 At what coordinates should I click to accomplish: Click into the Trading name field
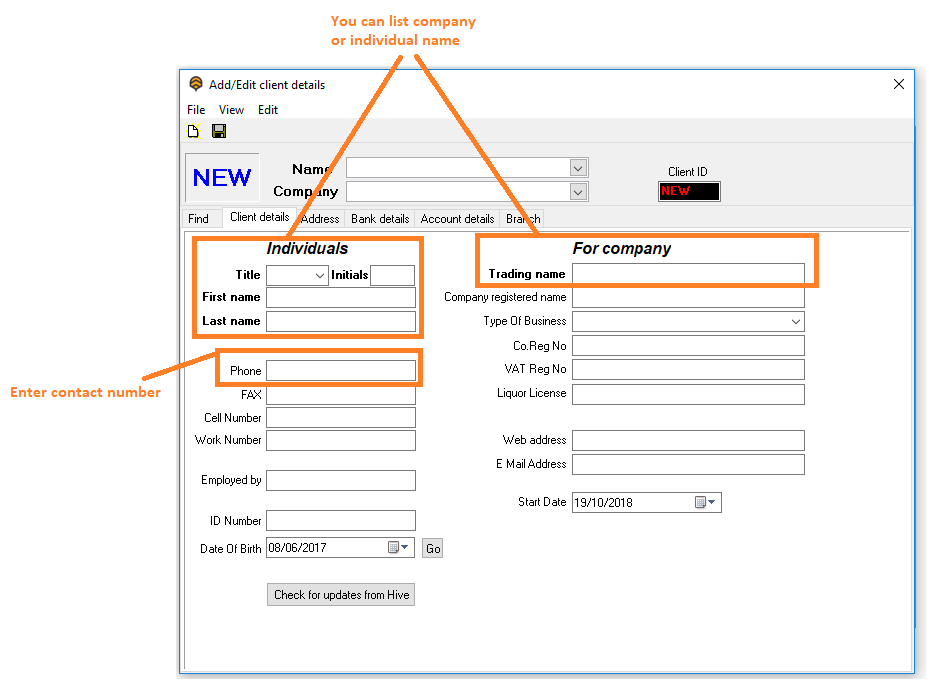pos(688,274)
